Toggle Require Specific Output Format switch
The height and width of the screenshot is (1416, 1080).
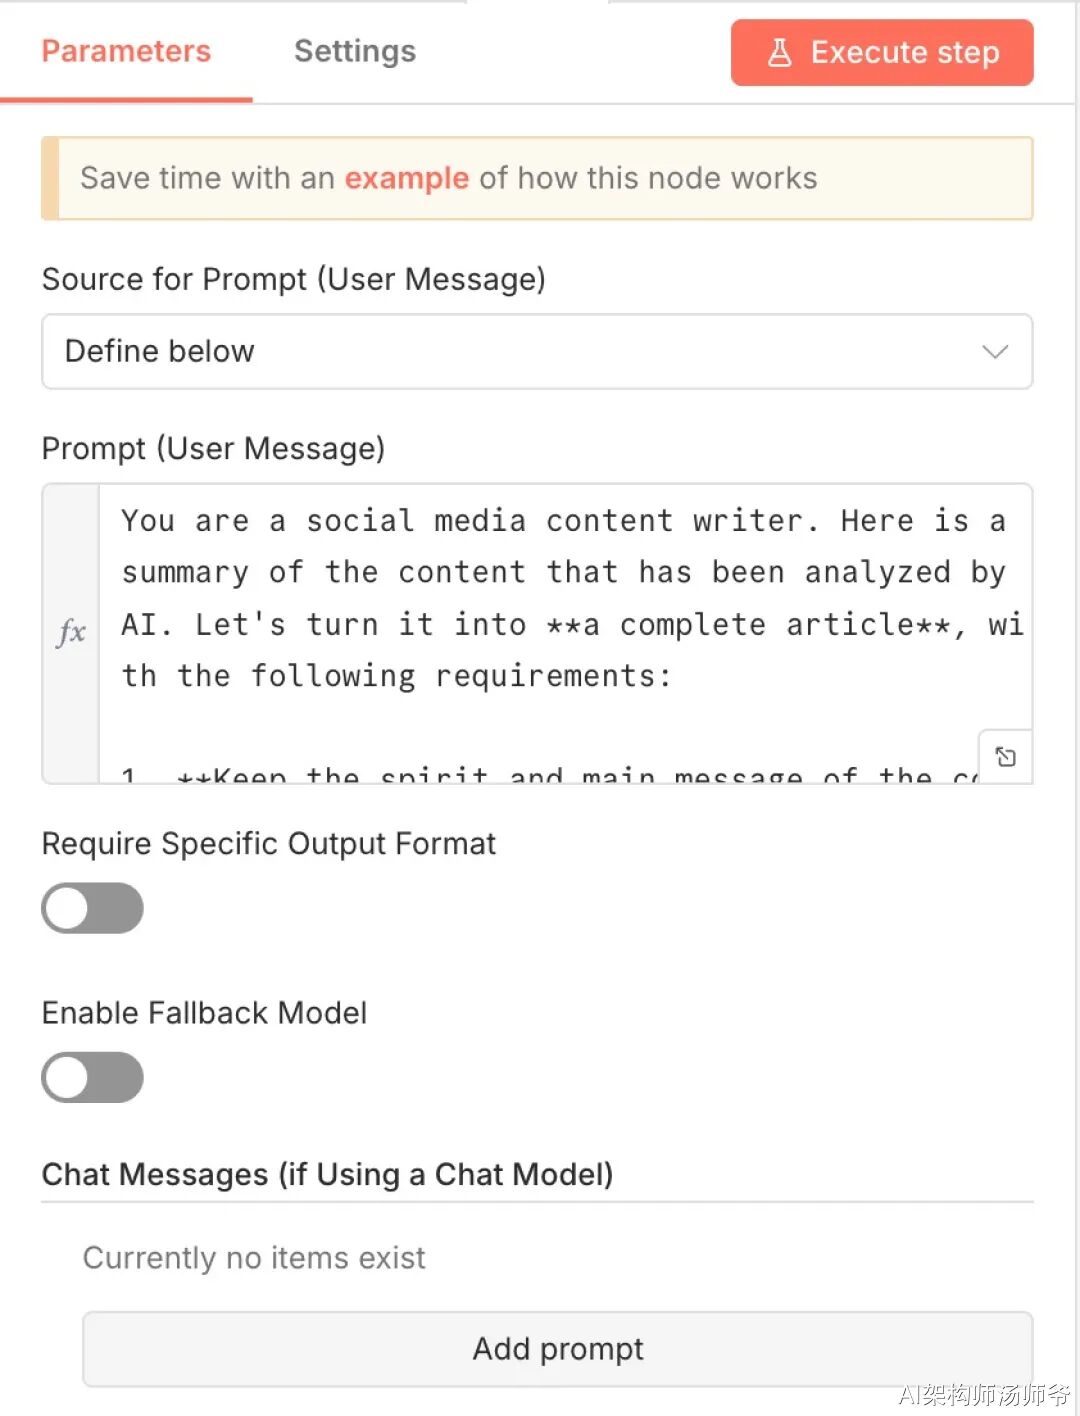pos(92,908)
